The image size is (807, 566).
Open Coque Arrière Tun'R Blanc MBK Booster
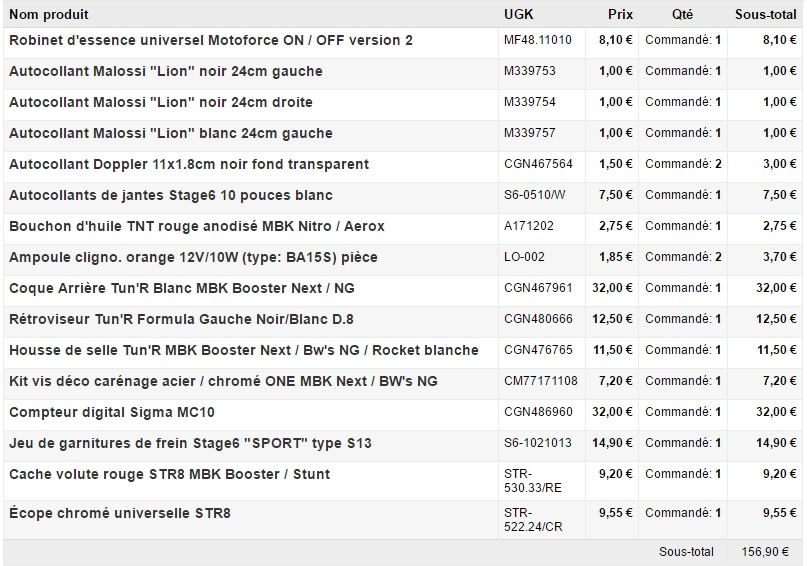[182, 288]
